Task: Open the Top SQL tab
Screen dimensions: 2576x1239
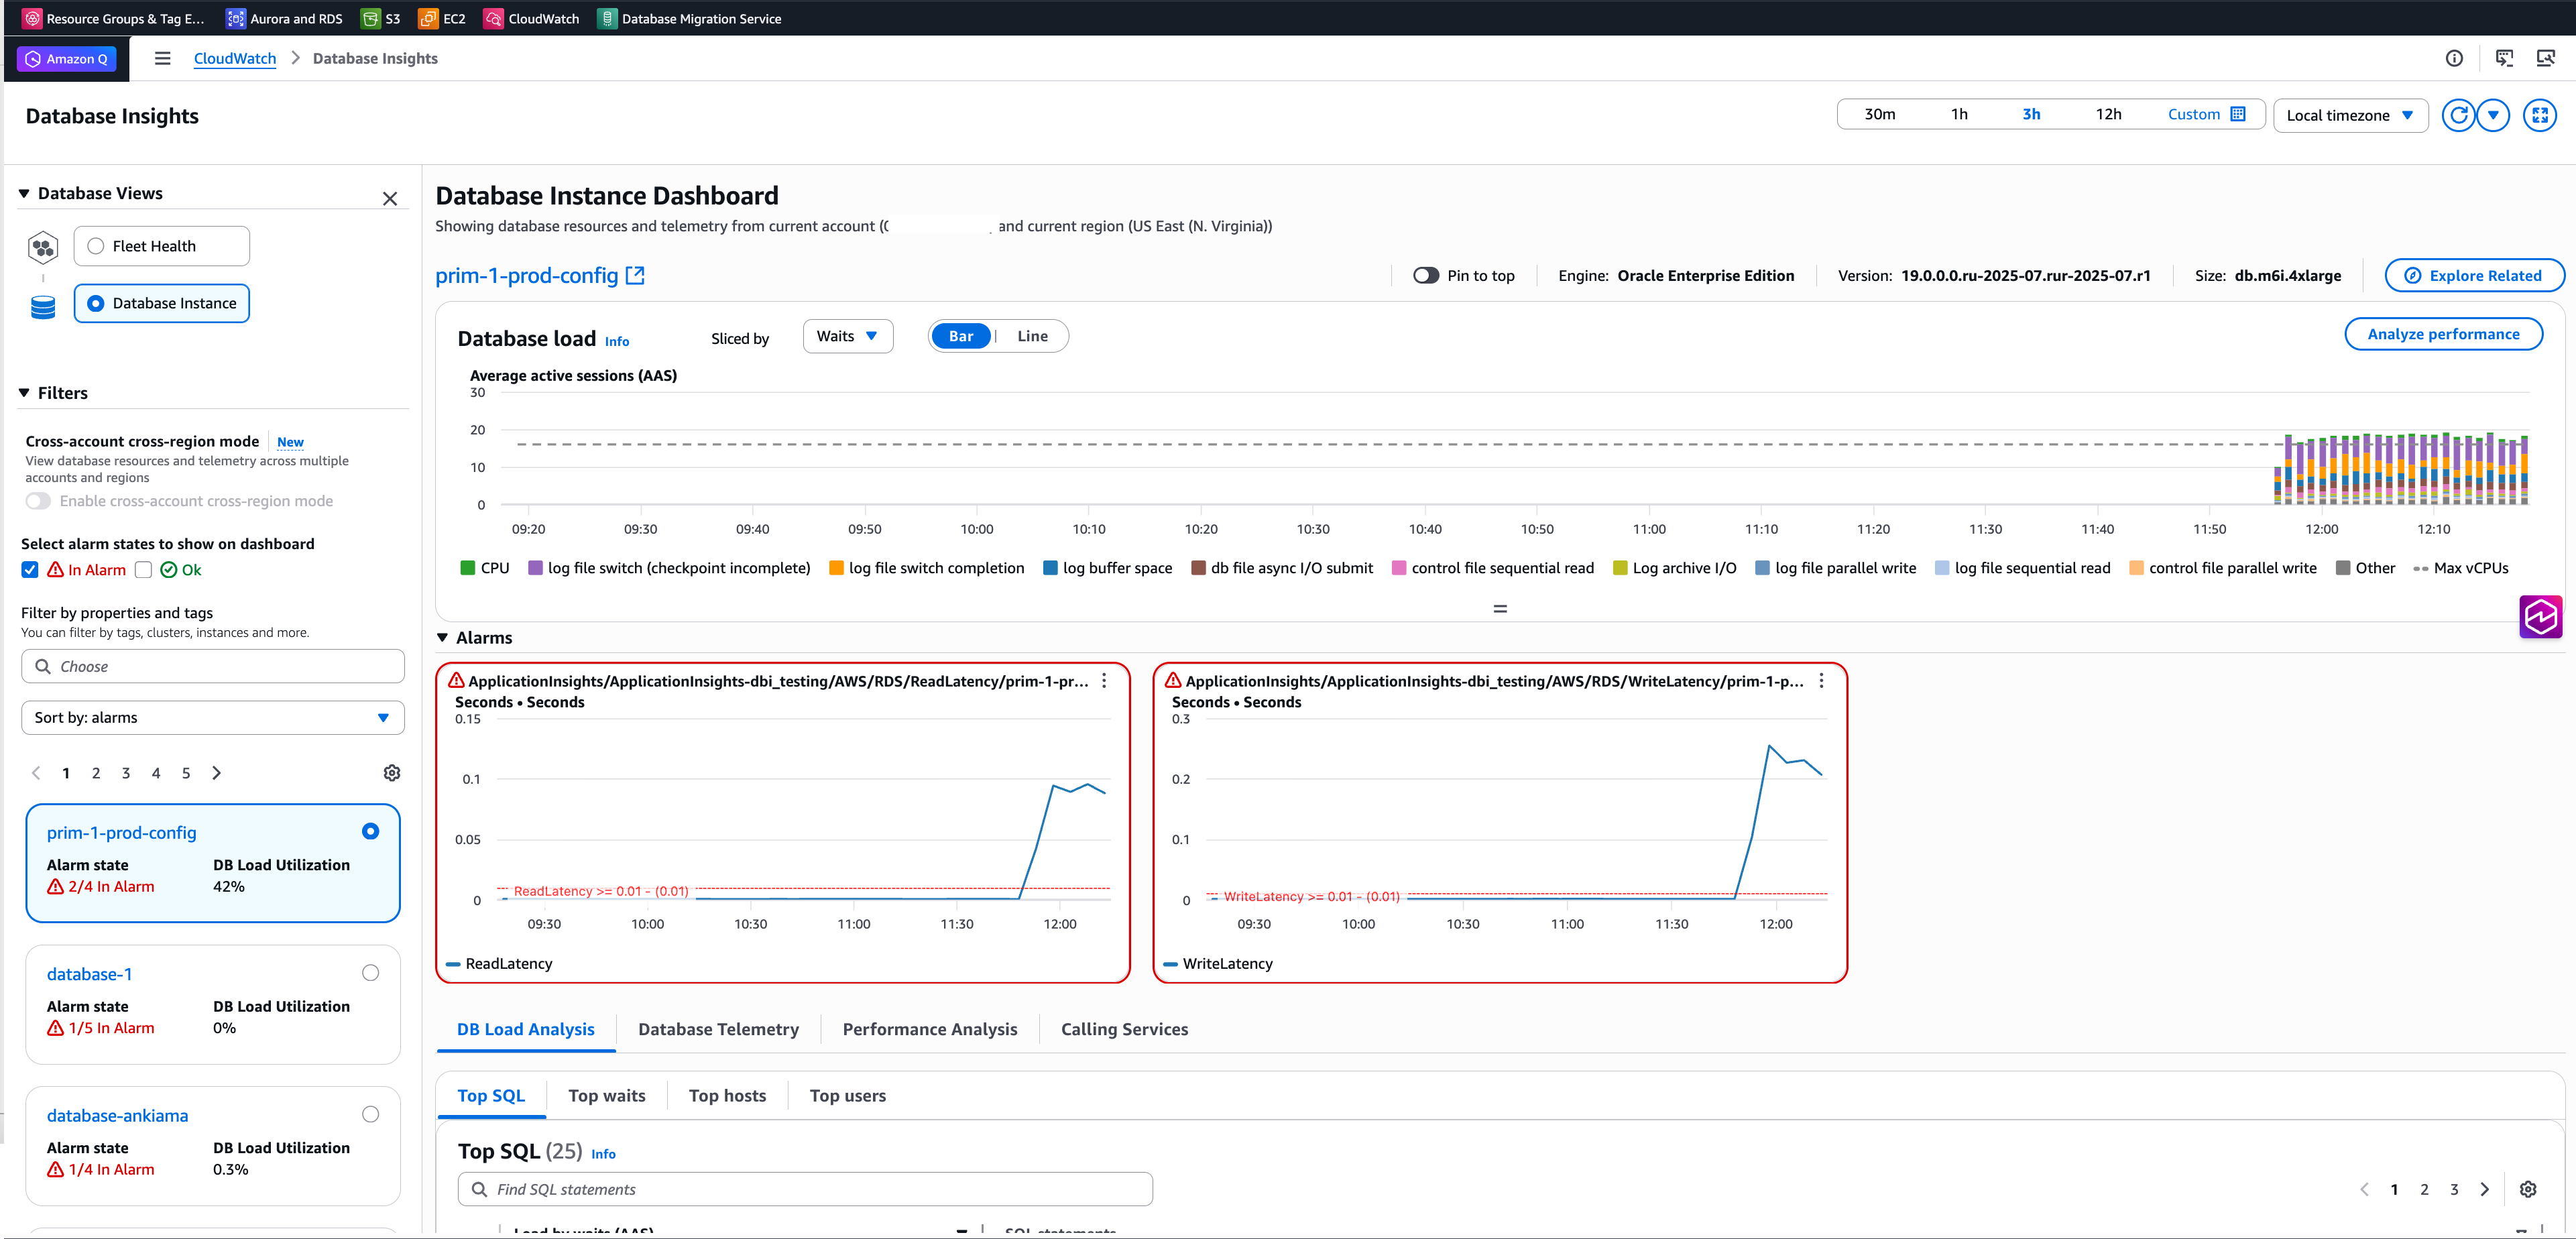Action: click(x=491, y=1096)
